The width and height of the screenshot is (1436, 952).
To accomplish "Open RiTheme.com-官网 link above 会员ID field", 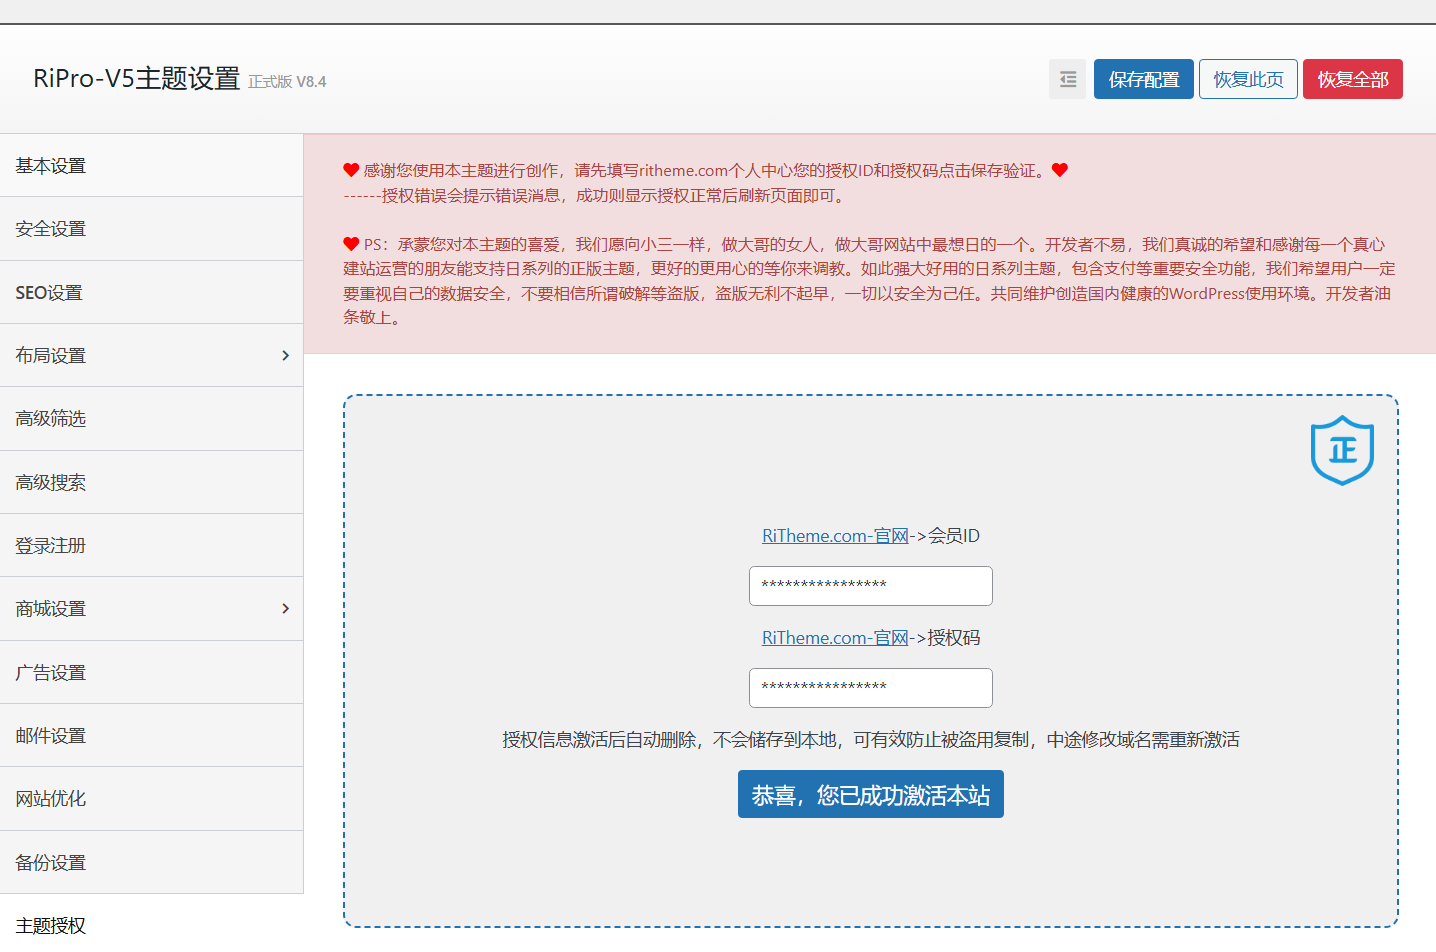I will click(835, 536).
